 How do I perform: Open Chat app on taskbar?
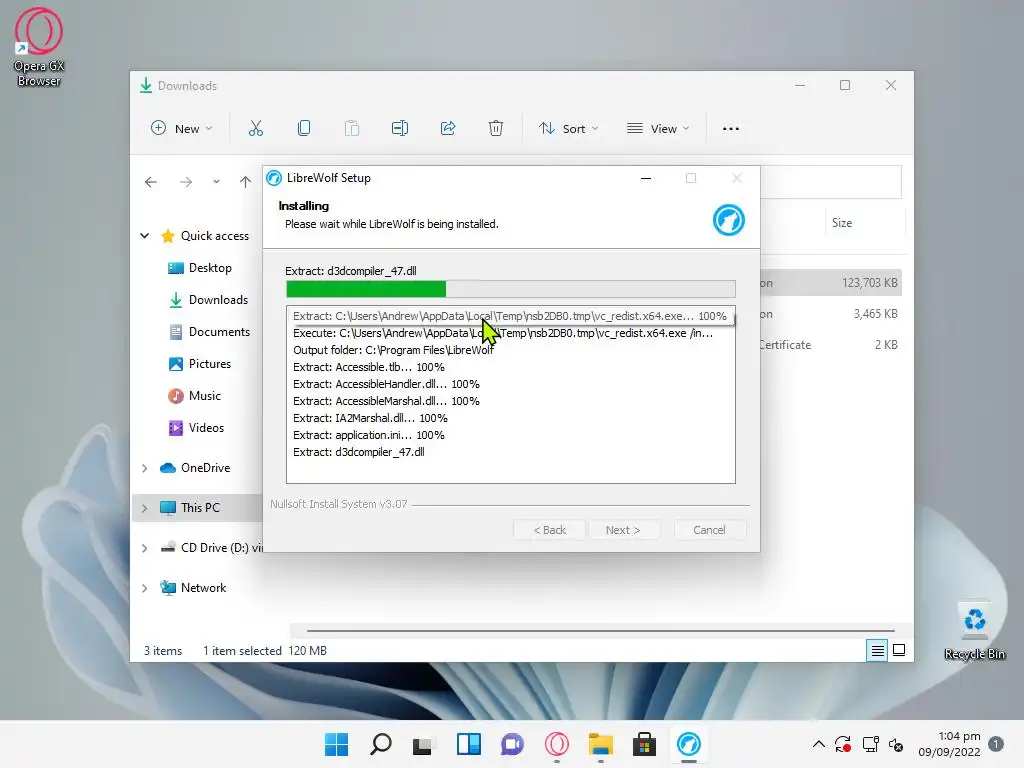pos(512,744)
